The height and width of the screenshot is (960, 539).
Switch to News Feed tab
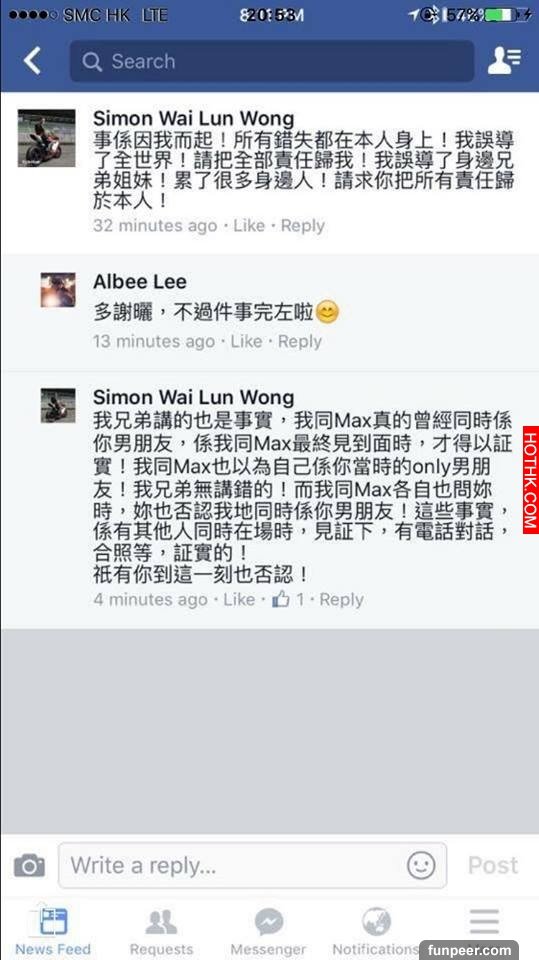[x=53, y=932]
